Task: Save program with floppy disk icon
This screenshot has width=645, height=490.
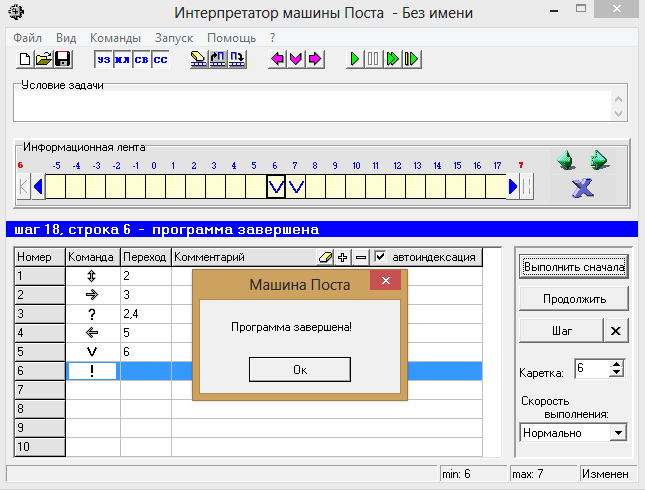Action: [x=63, y=59]
